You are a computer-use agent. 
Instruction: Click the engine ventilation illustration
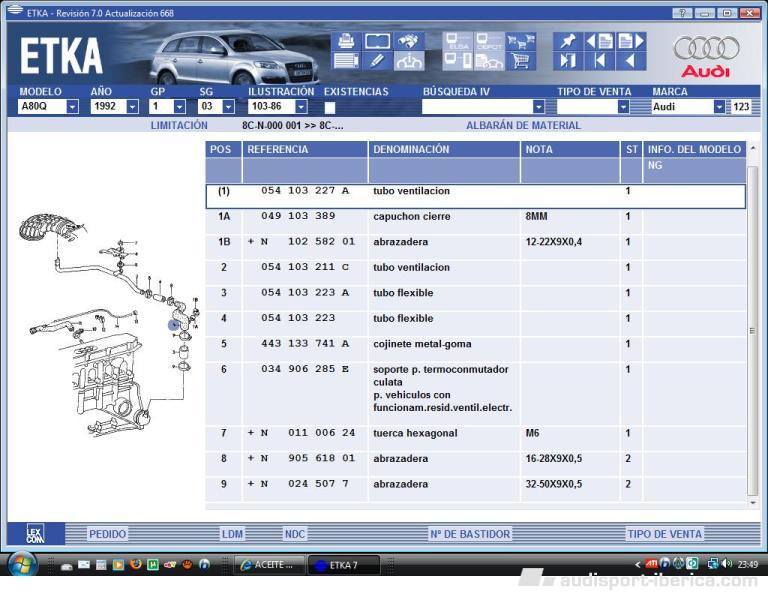tap(107, 324)
